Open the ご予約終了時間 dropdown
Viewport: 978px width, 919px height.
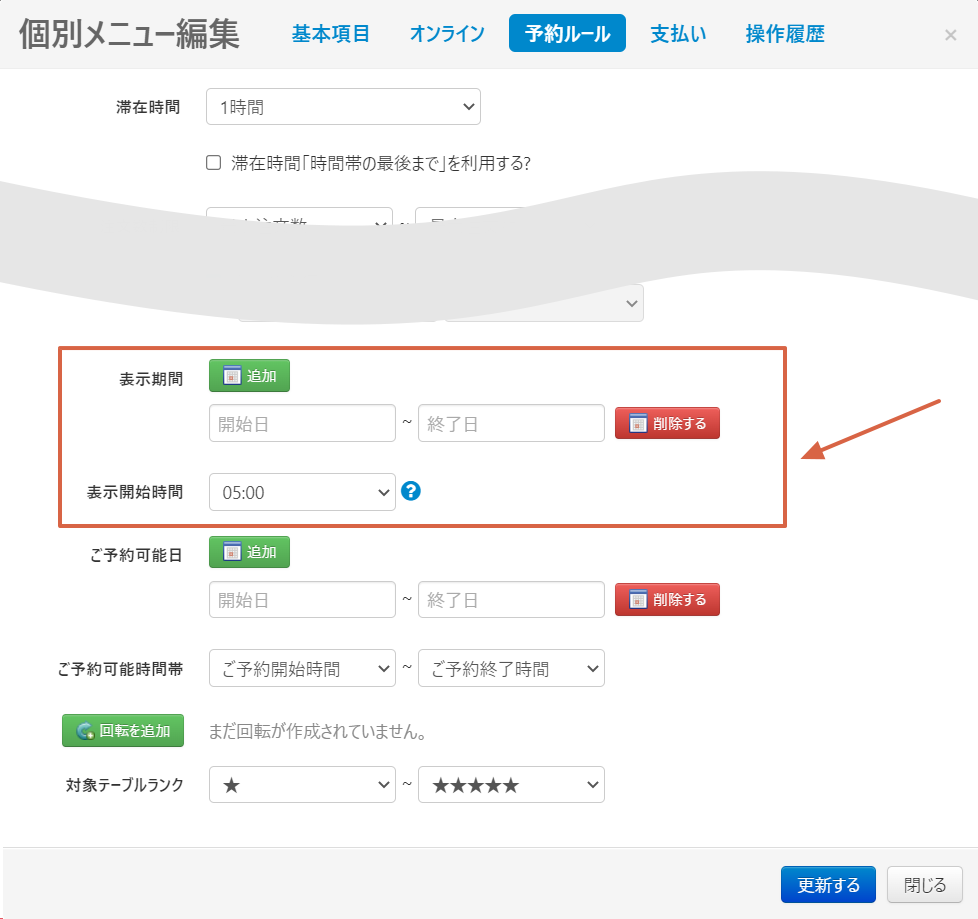point(511,669)
